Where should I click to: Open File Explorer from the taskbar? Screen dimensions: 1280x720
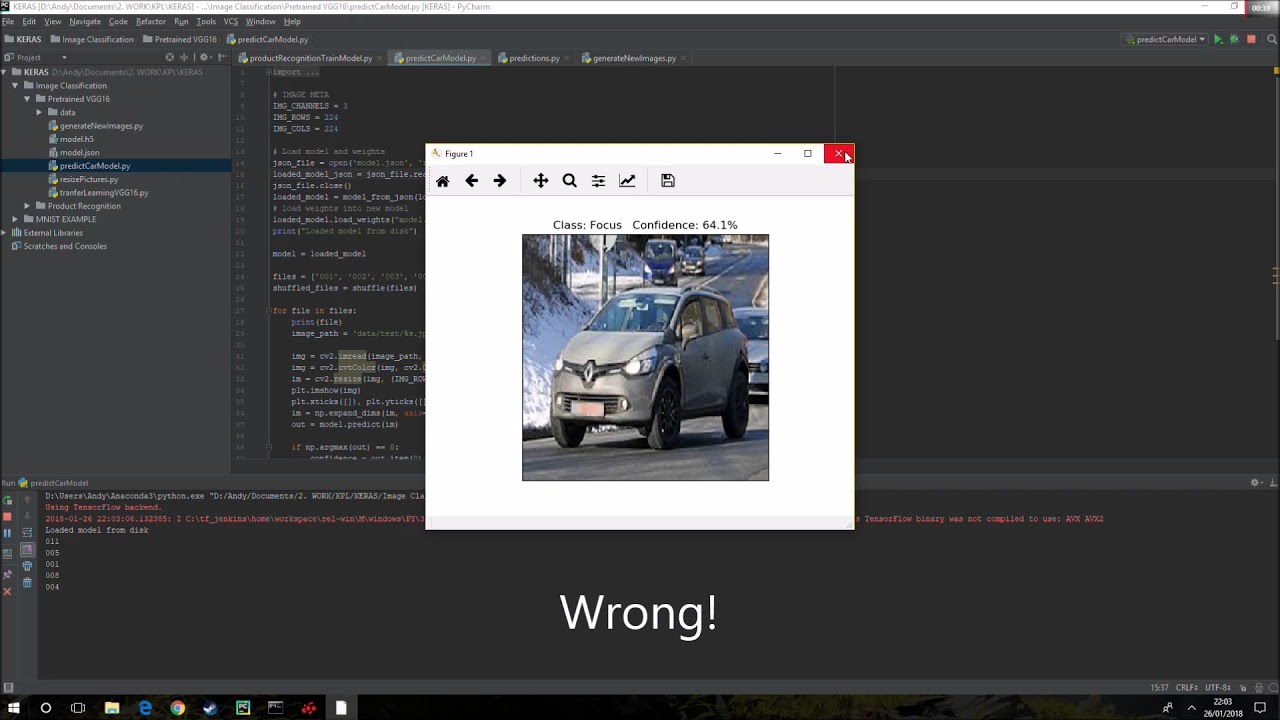pyautogui.click(x=112, y=708)
